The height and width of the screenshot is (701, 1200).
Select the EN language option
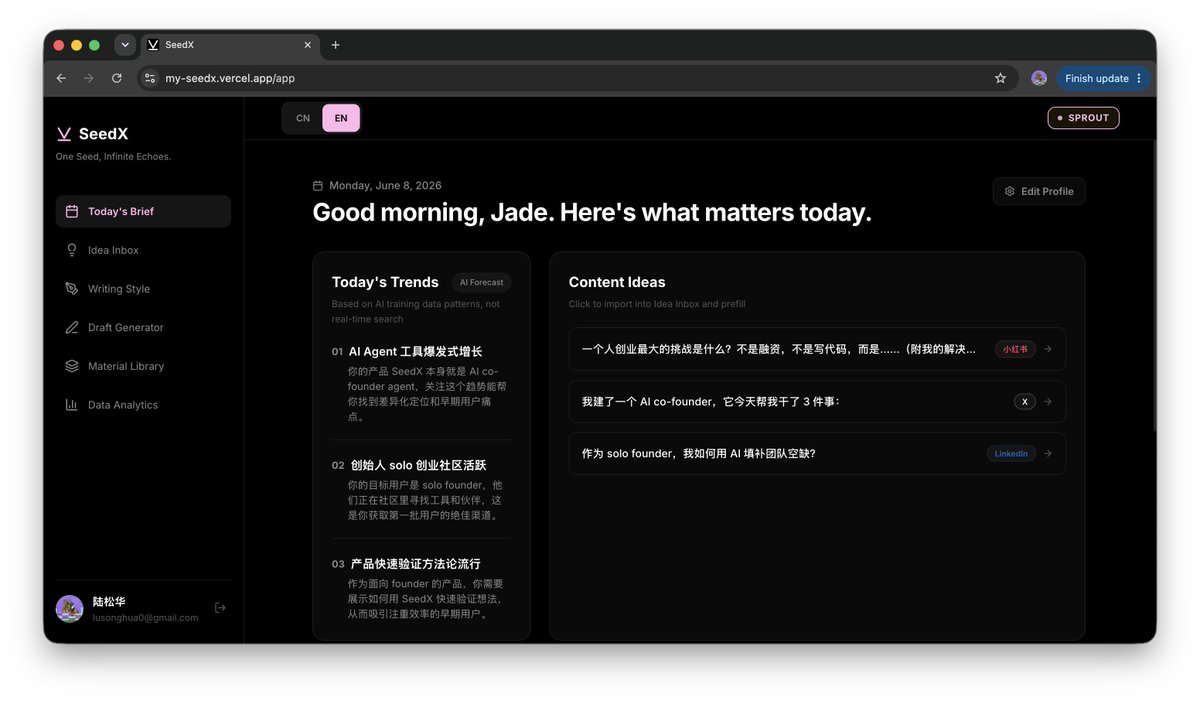click(341, 118)
